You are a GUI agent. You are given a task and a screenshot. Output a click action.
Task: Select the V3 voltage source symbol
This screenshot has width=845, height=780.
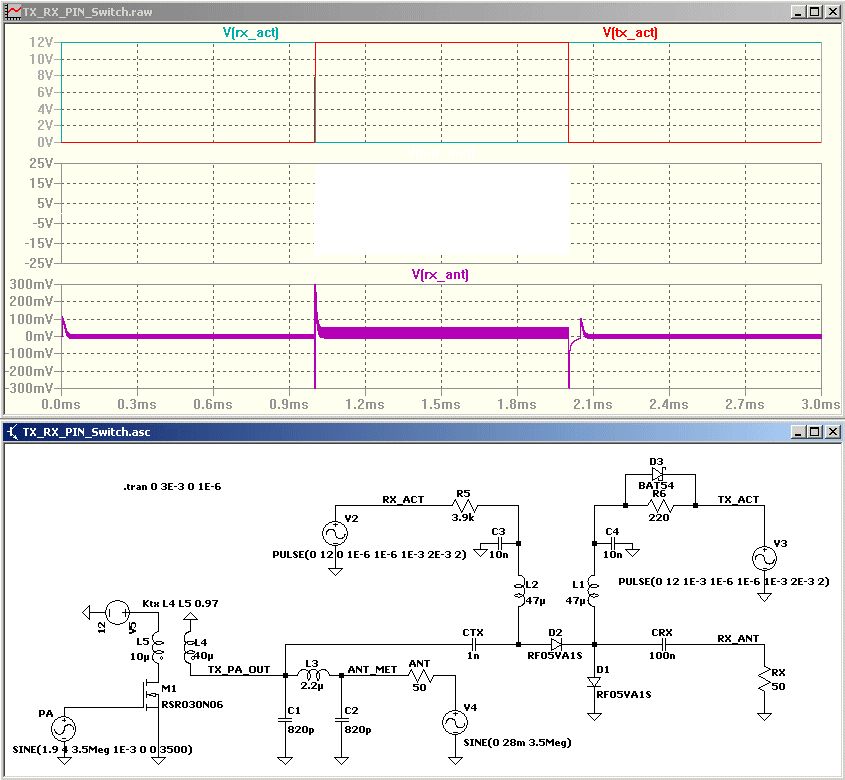[x=764, y=559]
